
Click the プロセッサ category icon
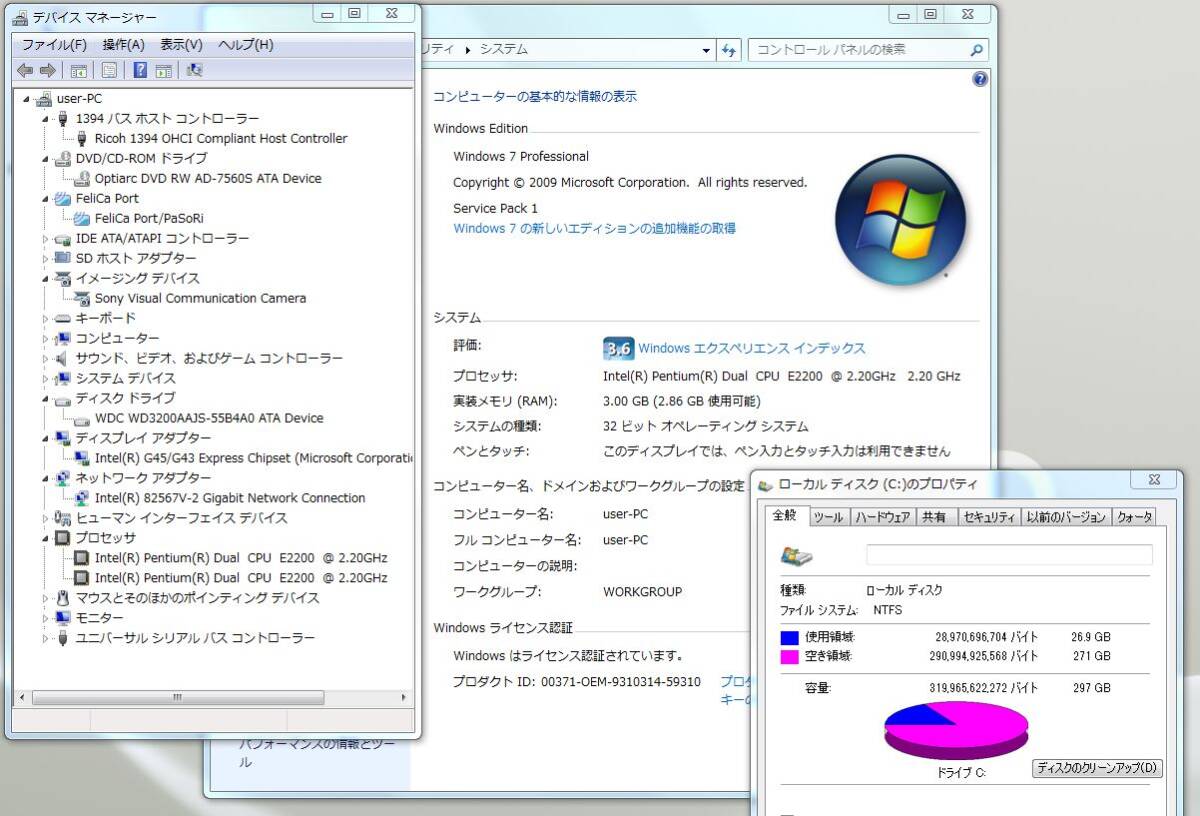click(63, 538)
